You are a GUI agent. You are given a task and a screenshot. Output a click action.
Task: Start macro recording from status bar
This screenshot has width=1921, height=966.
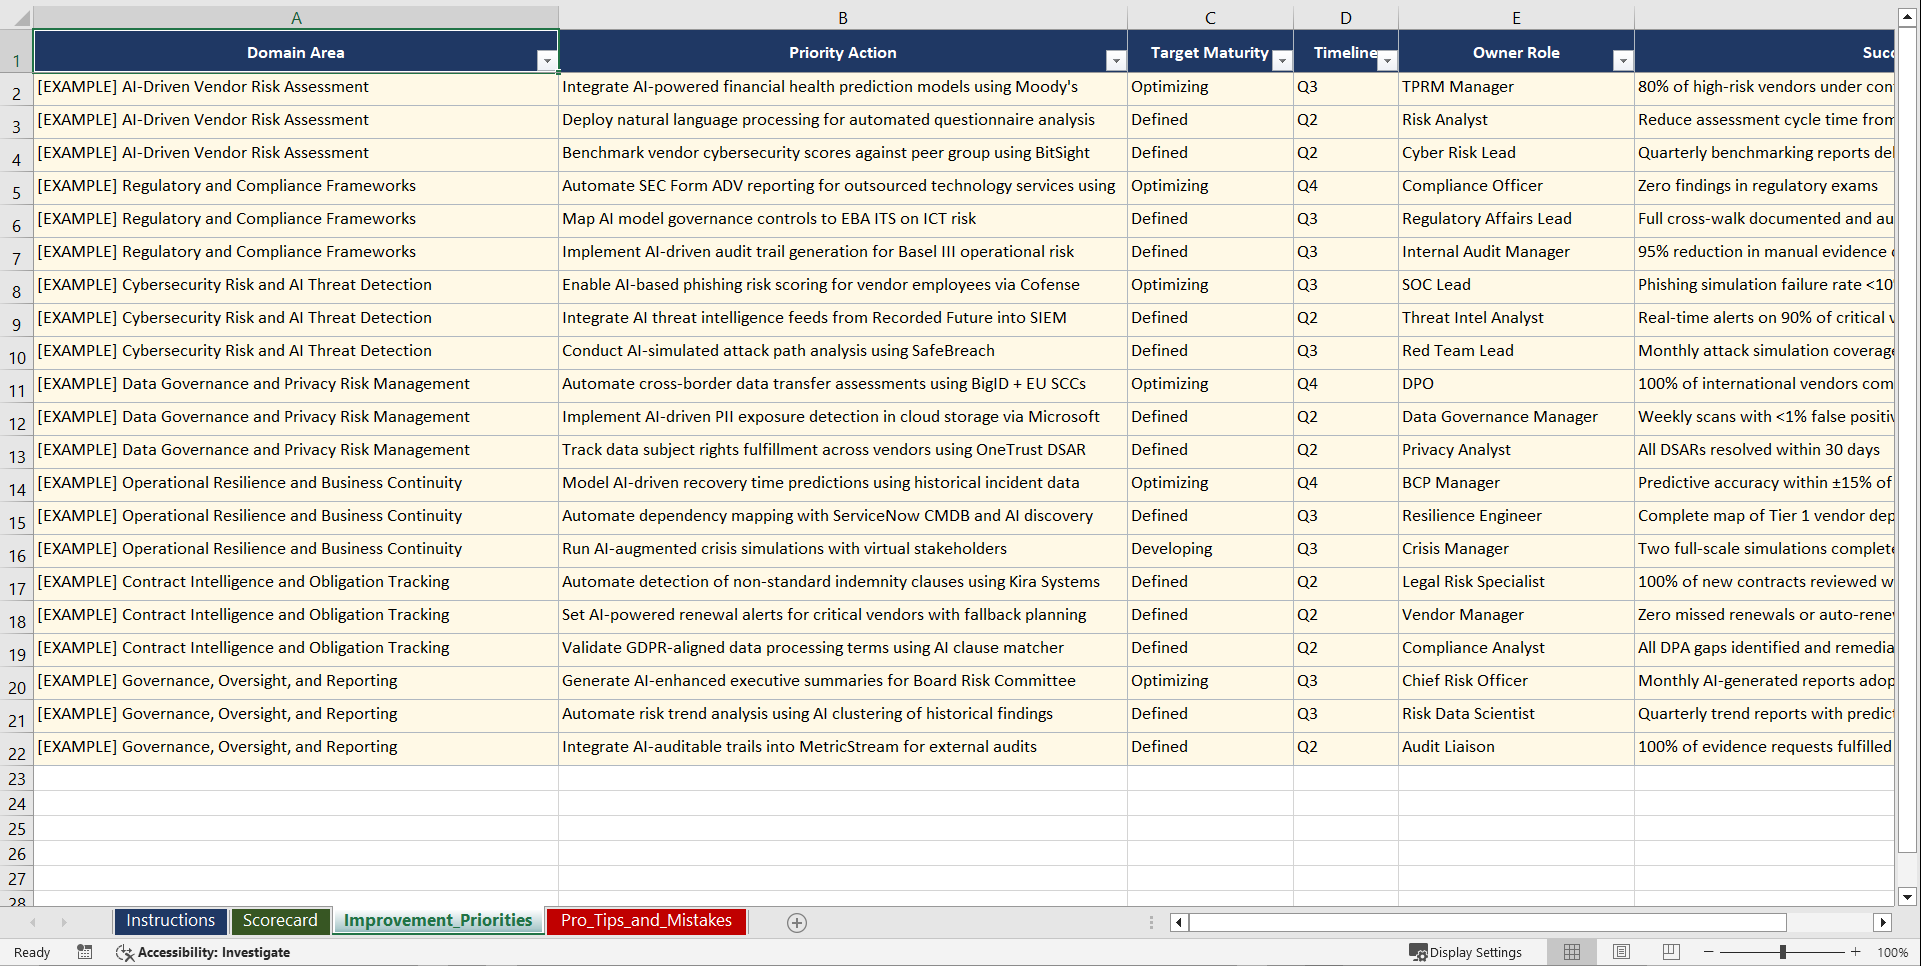pyautogui.click(x=85, y=952)
